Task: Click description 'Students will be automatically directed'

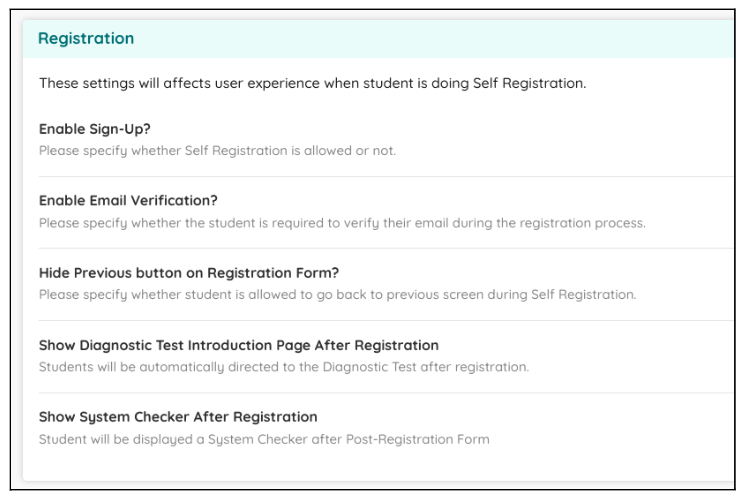Action: click(284, 367)
